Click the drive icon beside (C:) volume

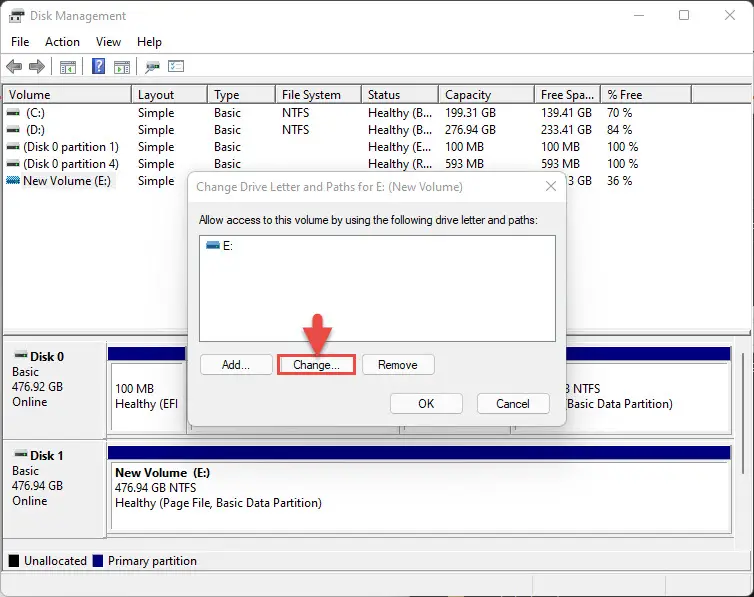tap(13, 112)
